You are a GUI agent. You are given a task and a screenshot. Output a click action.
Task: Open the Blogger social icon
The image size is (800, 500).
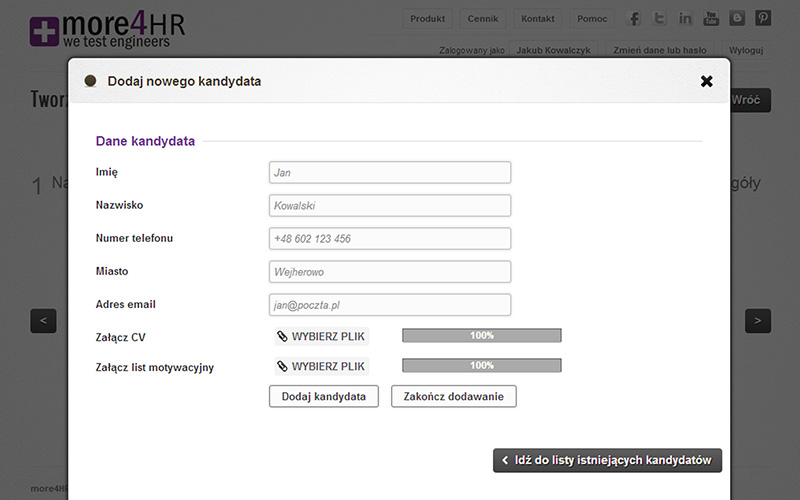[737, 18]
